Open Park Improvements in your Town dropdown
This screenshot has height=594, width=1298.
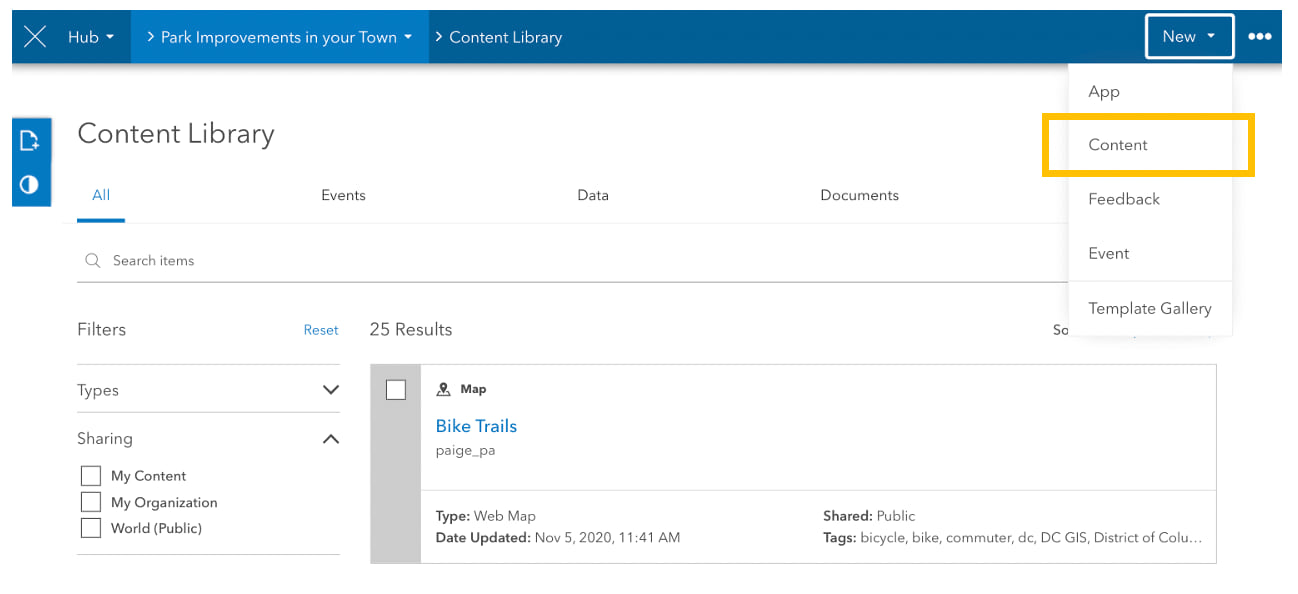[x=279, y=37]
